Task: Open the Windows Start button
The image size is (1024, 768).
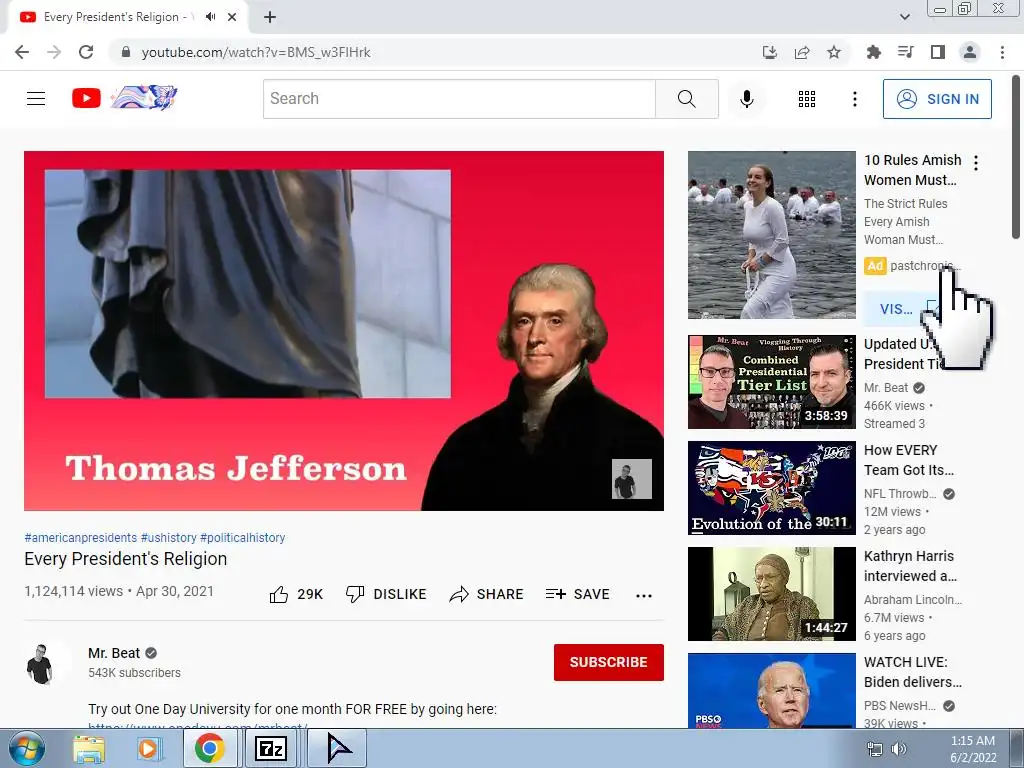Action: [x=26, y=748]
